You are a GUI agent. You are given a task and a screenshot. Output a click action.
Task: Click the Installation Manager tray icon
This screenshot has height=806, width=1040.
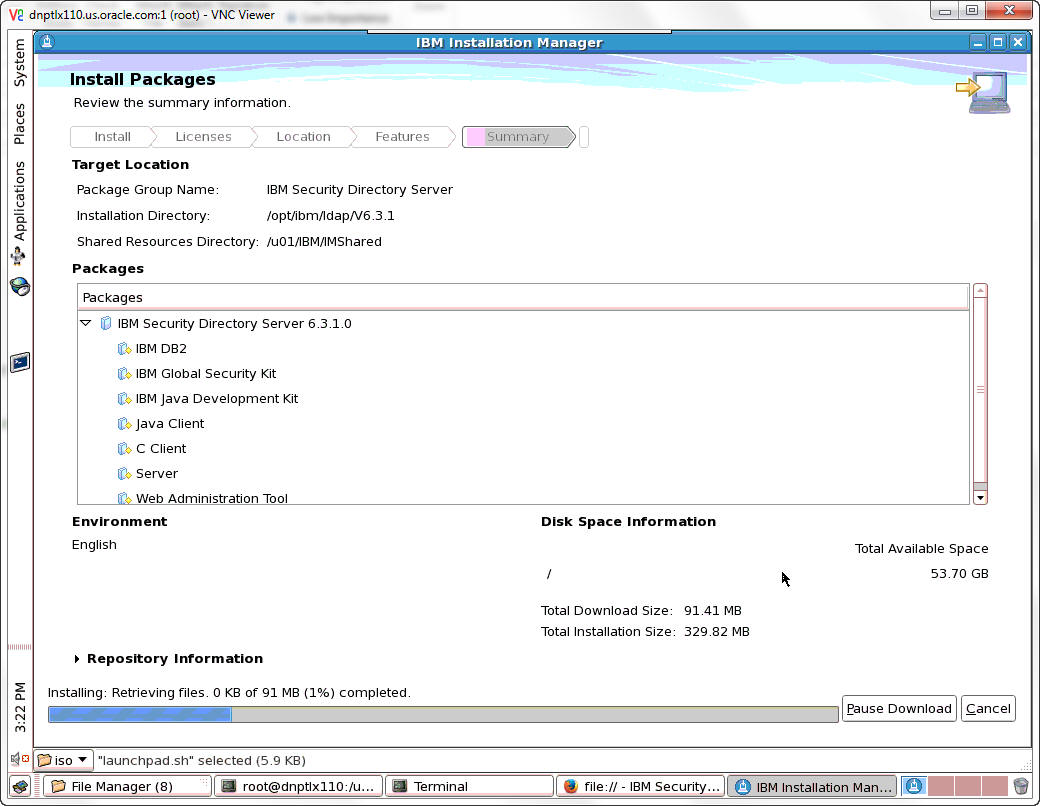click(x=914, y=786)
